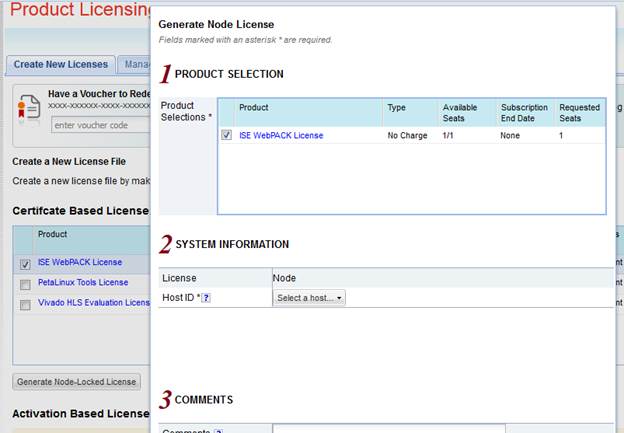Click the Requested Seats column header

[579, 113]
